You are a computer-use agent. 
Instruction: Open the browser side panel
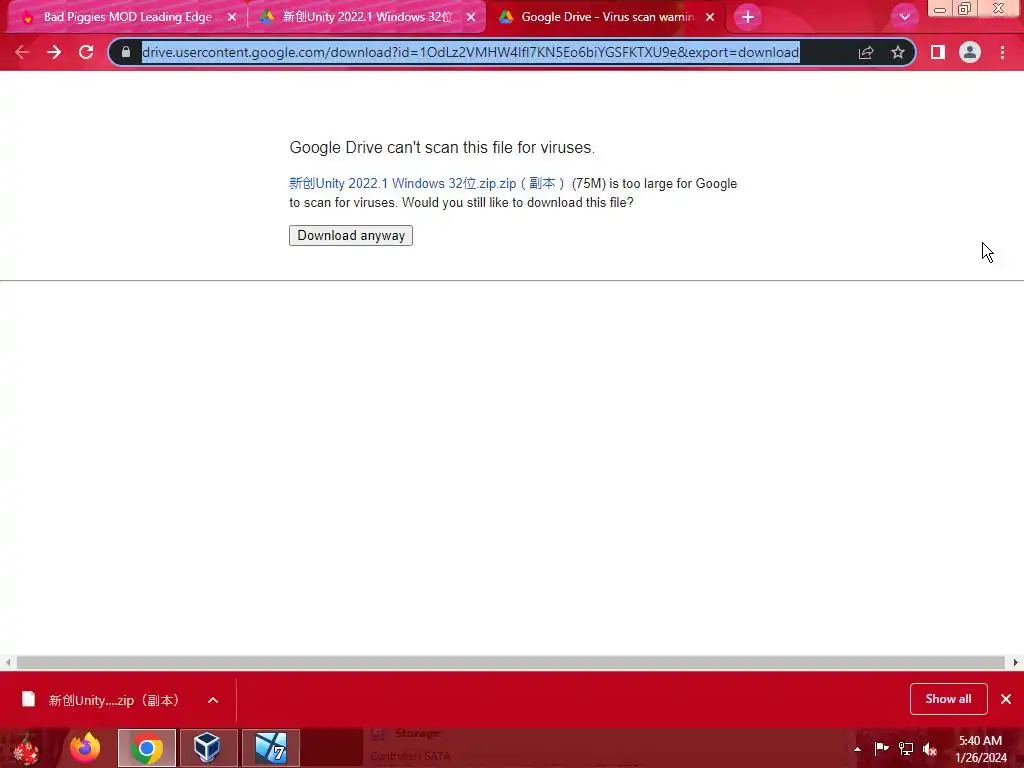[938, 52]
